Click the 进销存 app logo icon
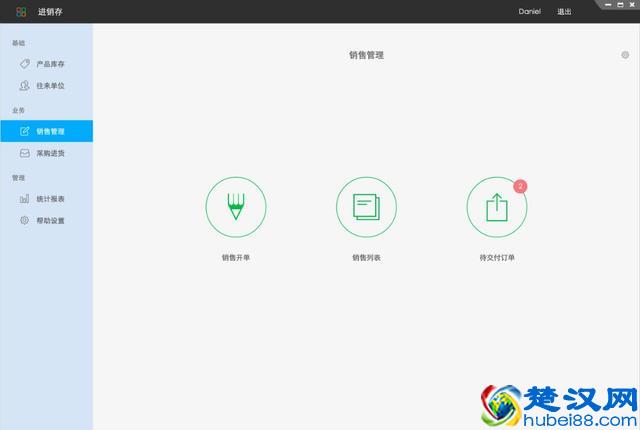 click(21, 12)
